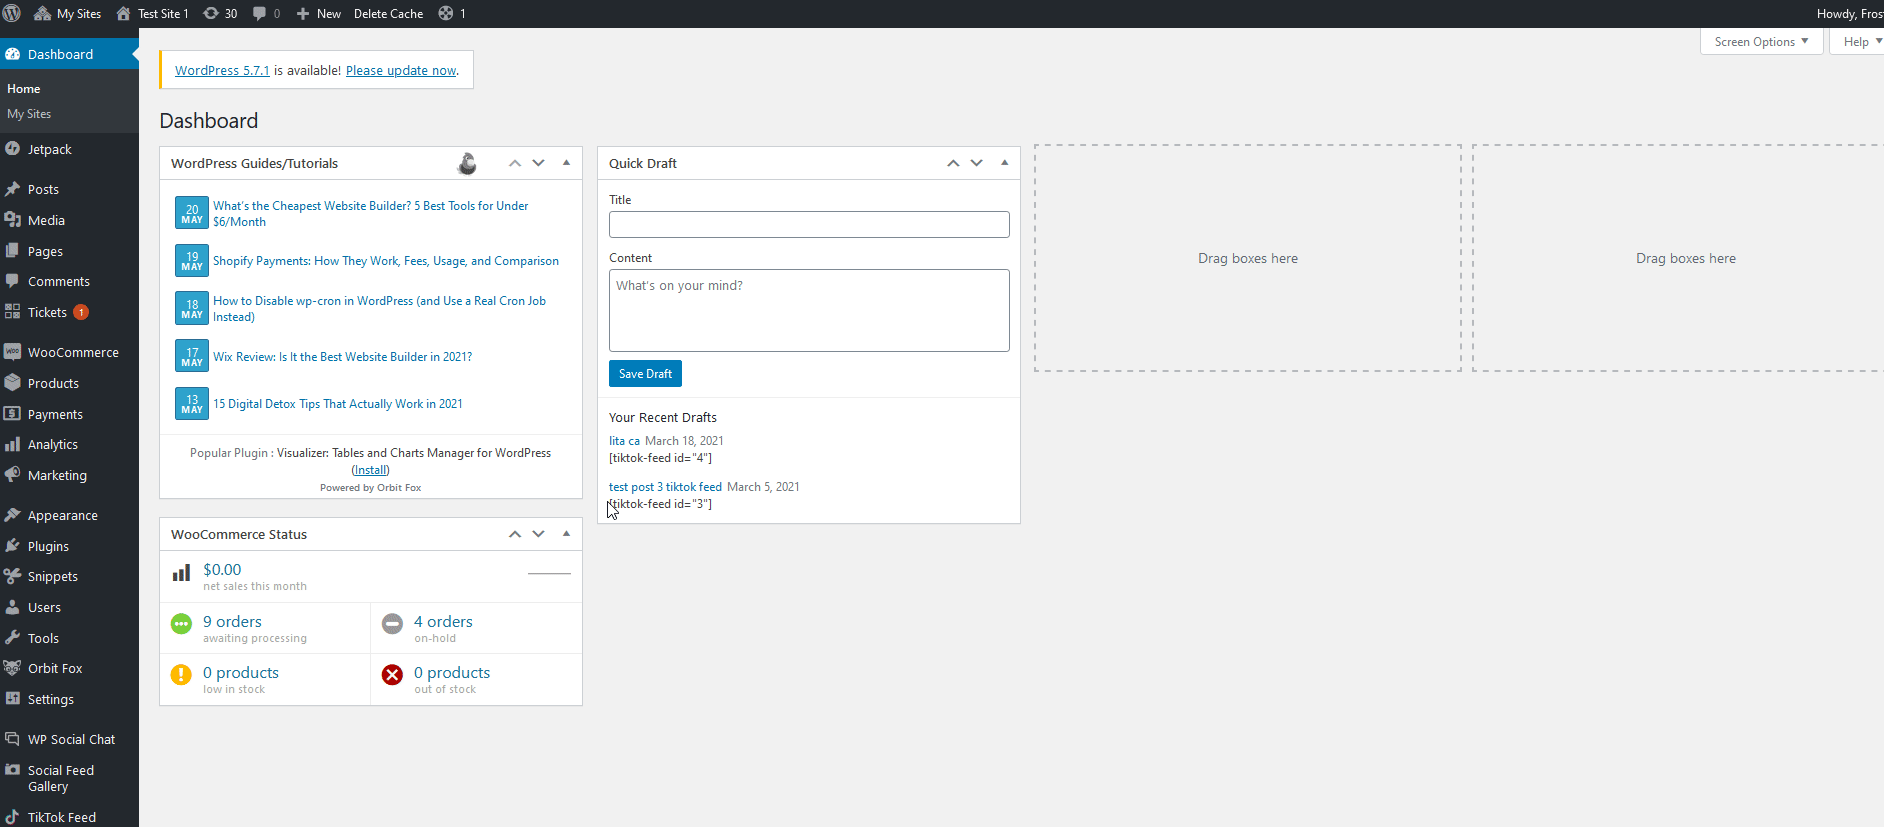Focus the Quick Draft Title field

coord(809,224)
